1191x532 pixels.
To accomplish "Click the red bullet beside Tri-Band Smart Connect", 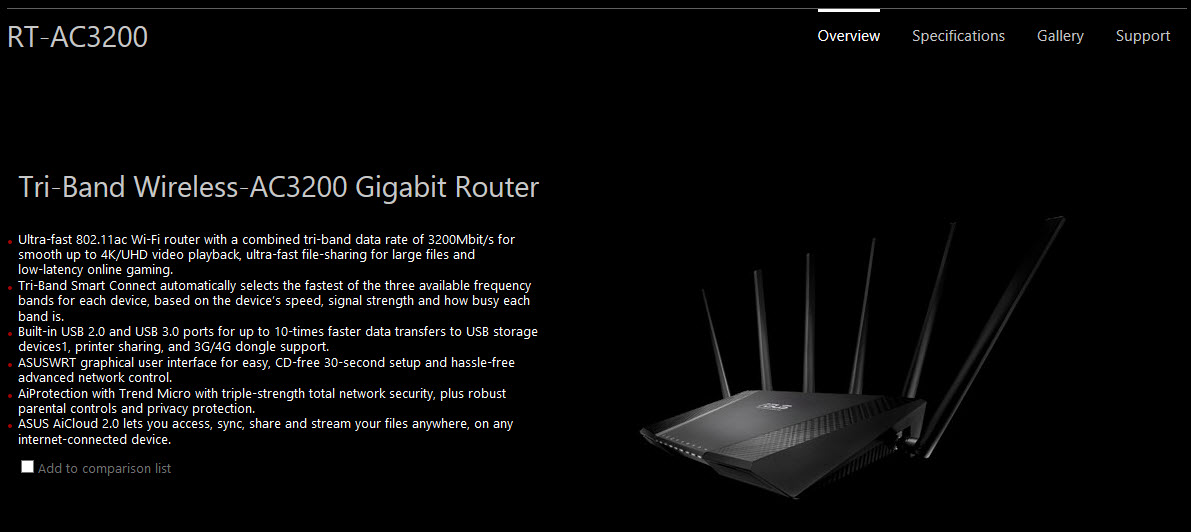I will tap(11, 288).
